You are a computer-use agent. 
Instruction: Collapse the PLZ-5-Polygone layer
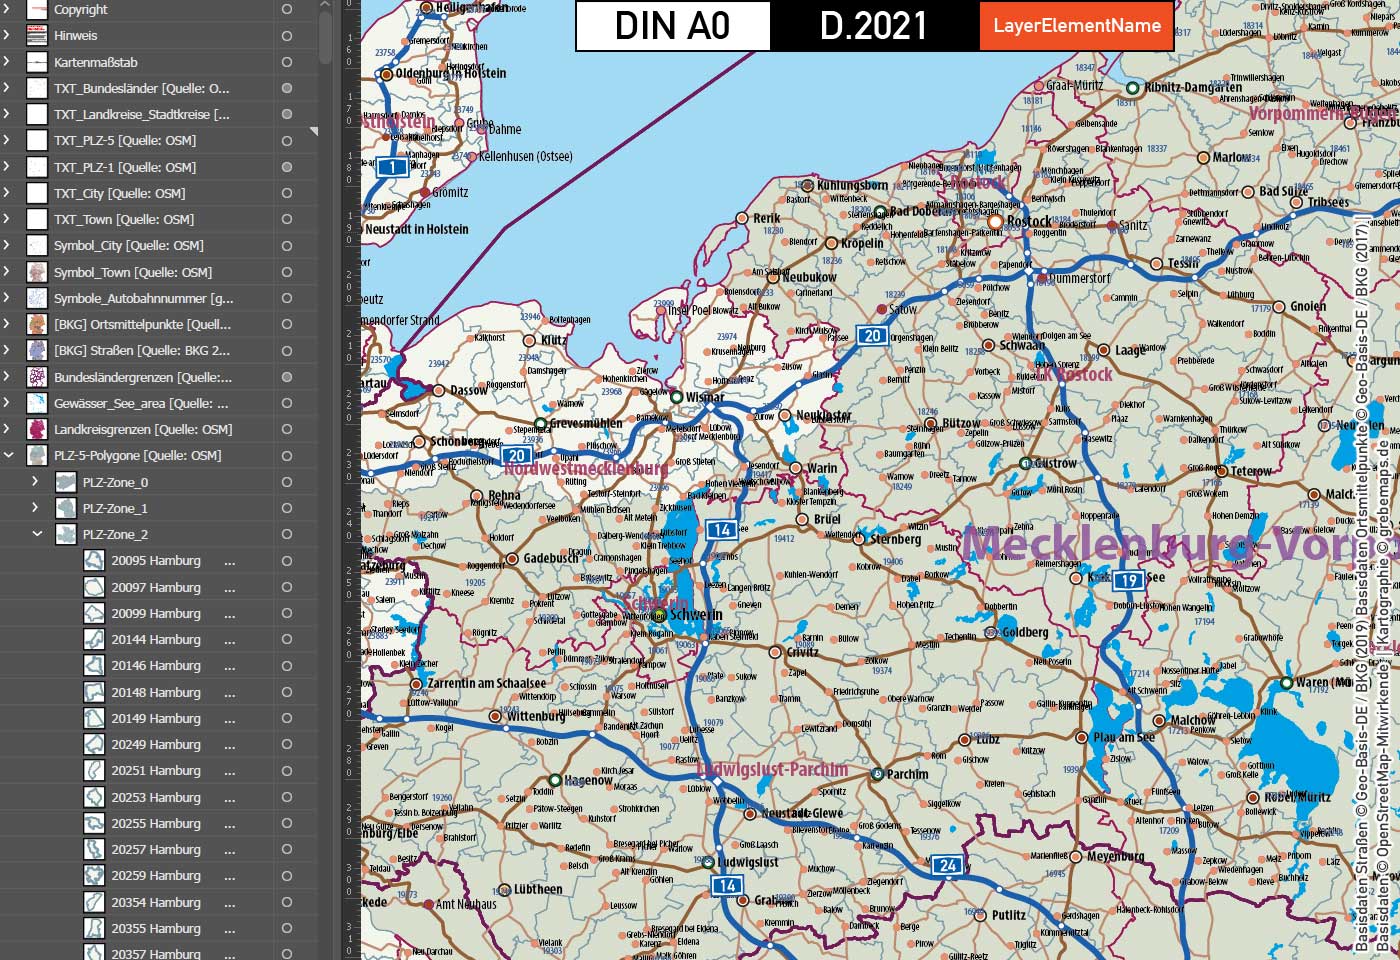coord(10,455)
